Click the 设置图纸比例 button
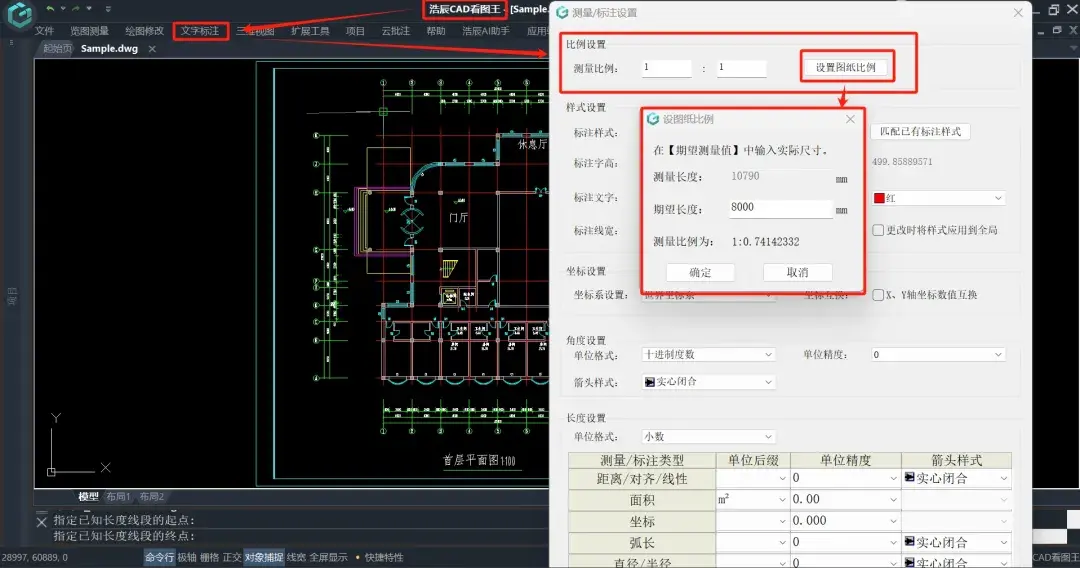This screenshot has height=568, width=1080. tap(846, 67)
